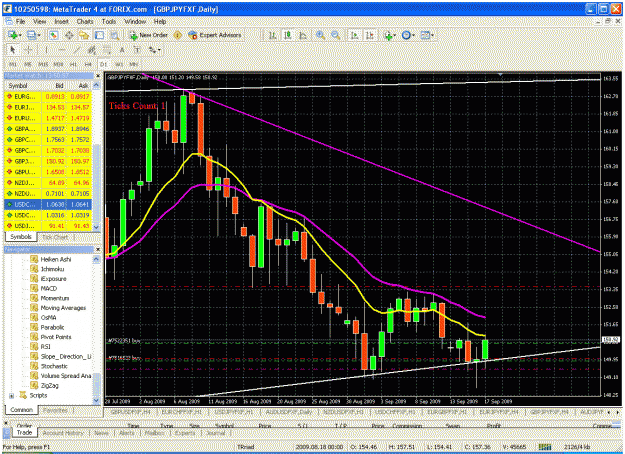Switch chart to line chart style
Image resolution: width=625 pixels, height=454 pixels.
click(303, 35)
